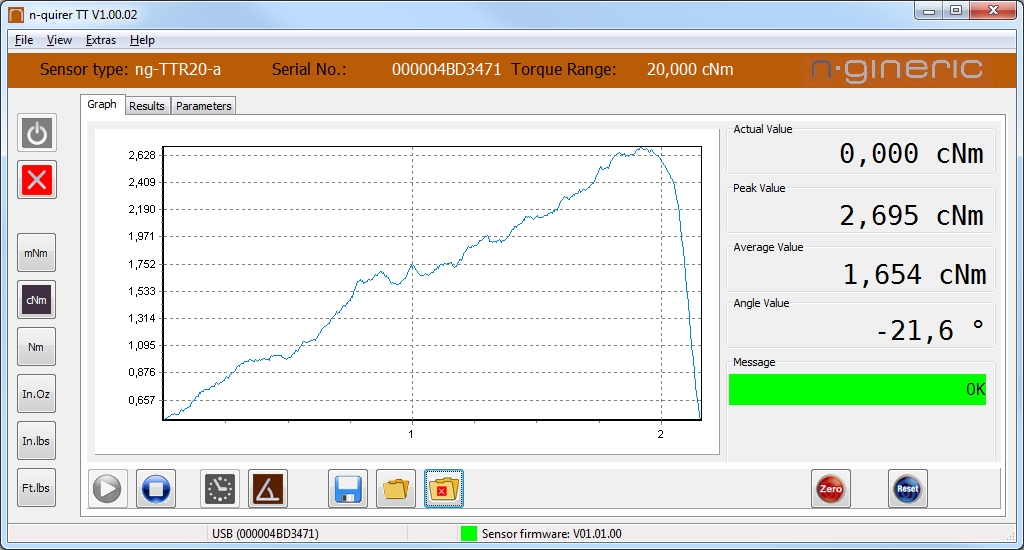This screenshot has height=550, width=1024.
Task: Open the File menu
Action: (24, 40)
